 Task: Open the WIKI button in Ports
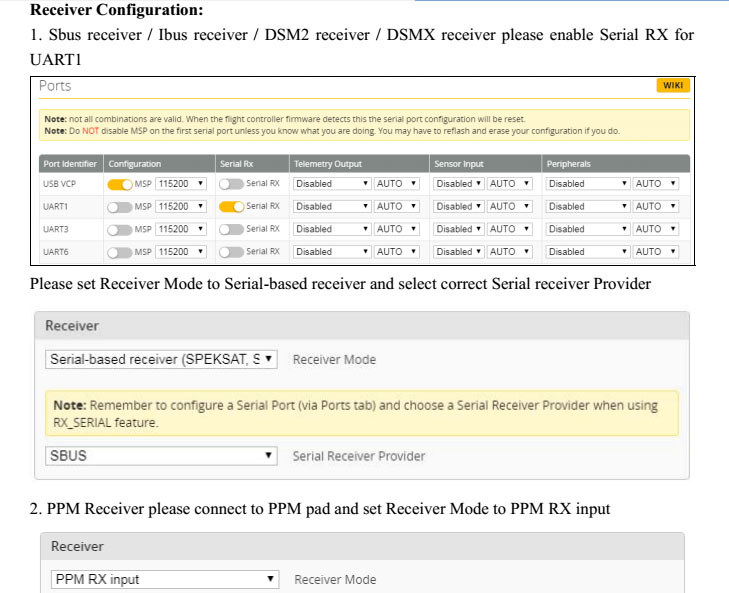pyautogui.click(x=673, y=85)
